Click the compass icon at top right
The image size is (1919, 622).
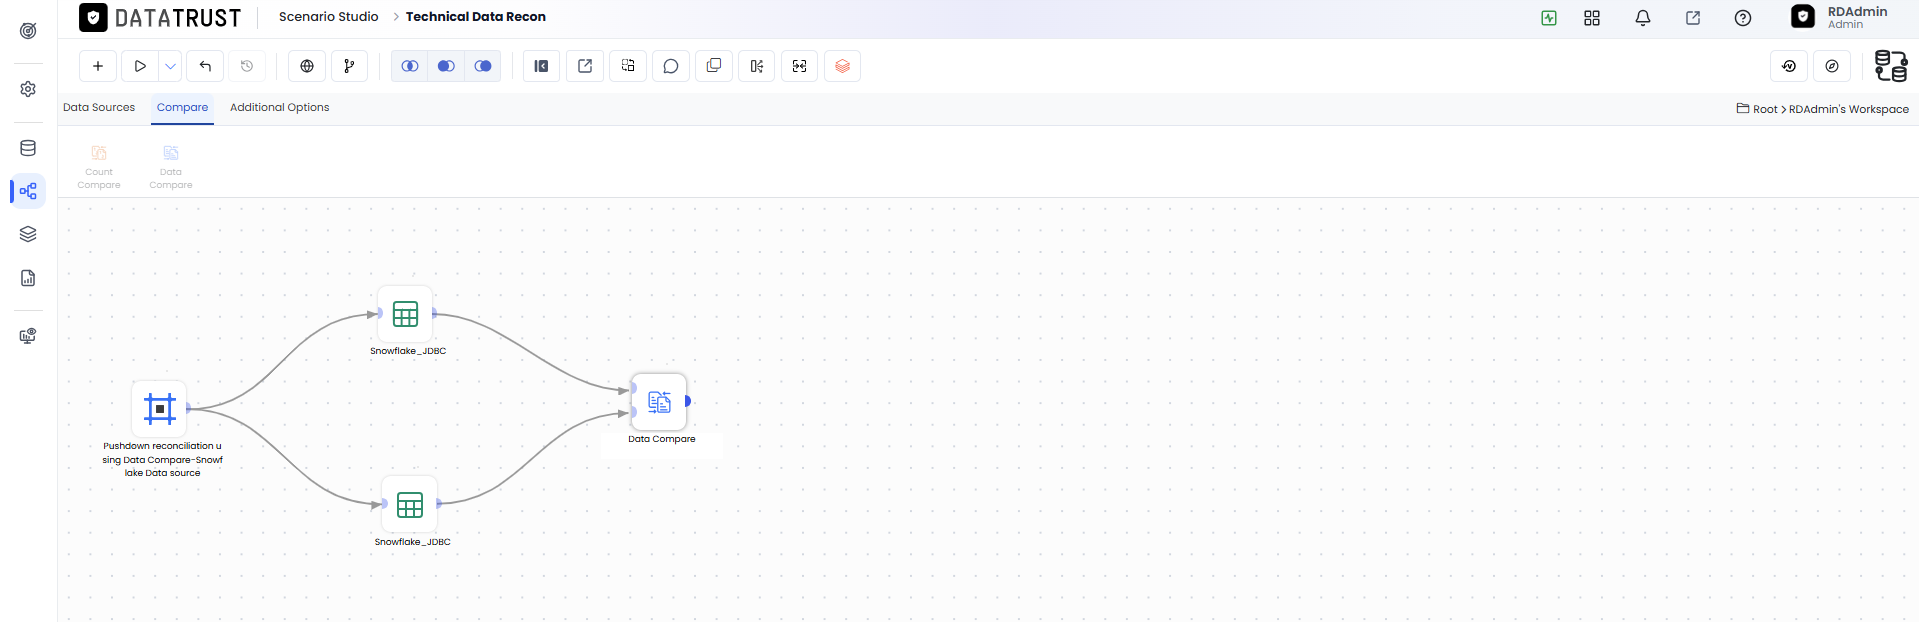tap(1832, 66)
